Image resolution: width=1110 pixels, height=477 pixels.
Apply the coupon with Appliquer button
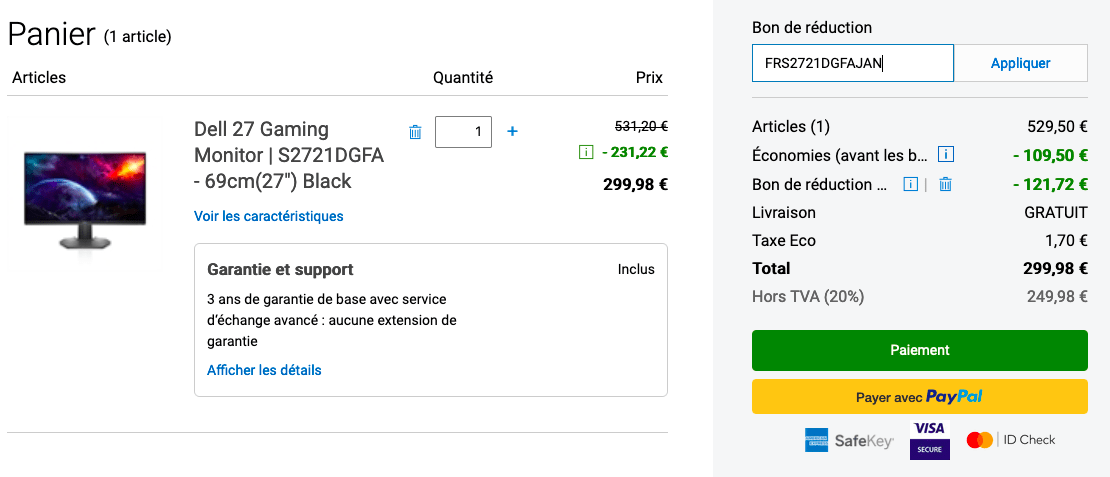coord(1020,63)
